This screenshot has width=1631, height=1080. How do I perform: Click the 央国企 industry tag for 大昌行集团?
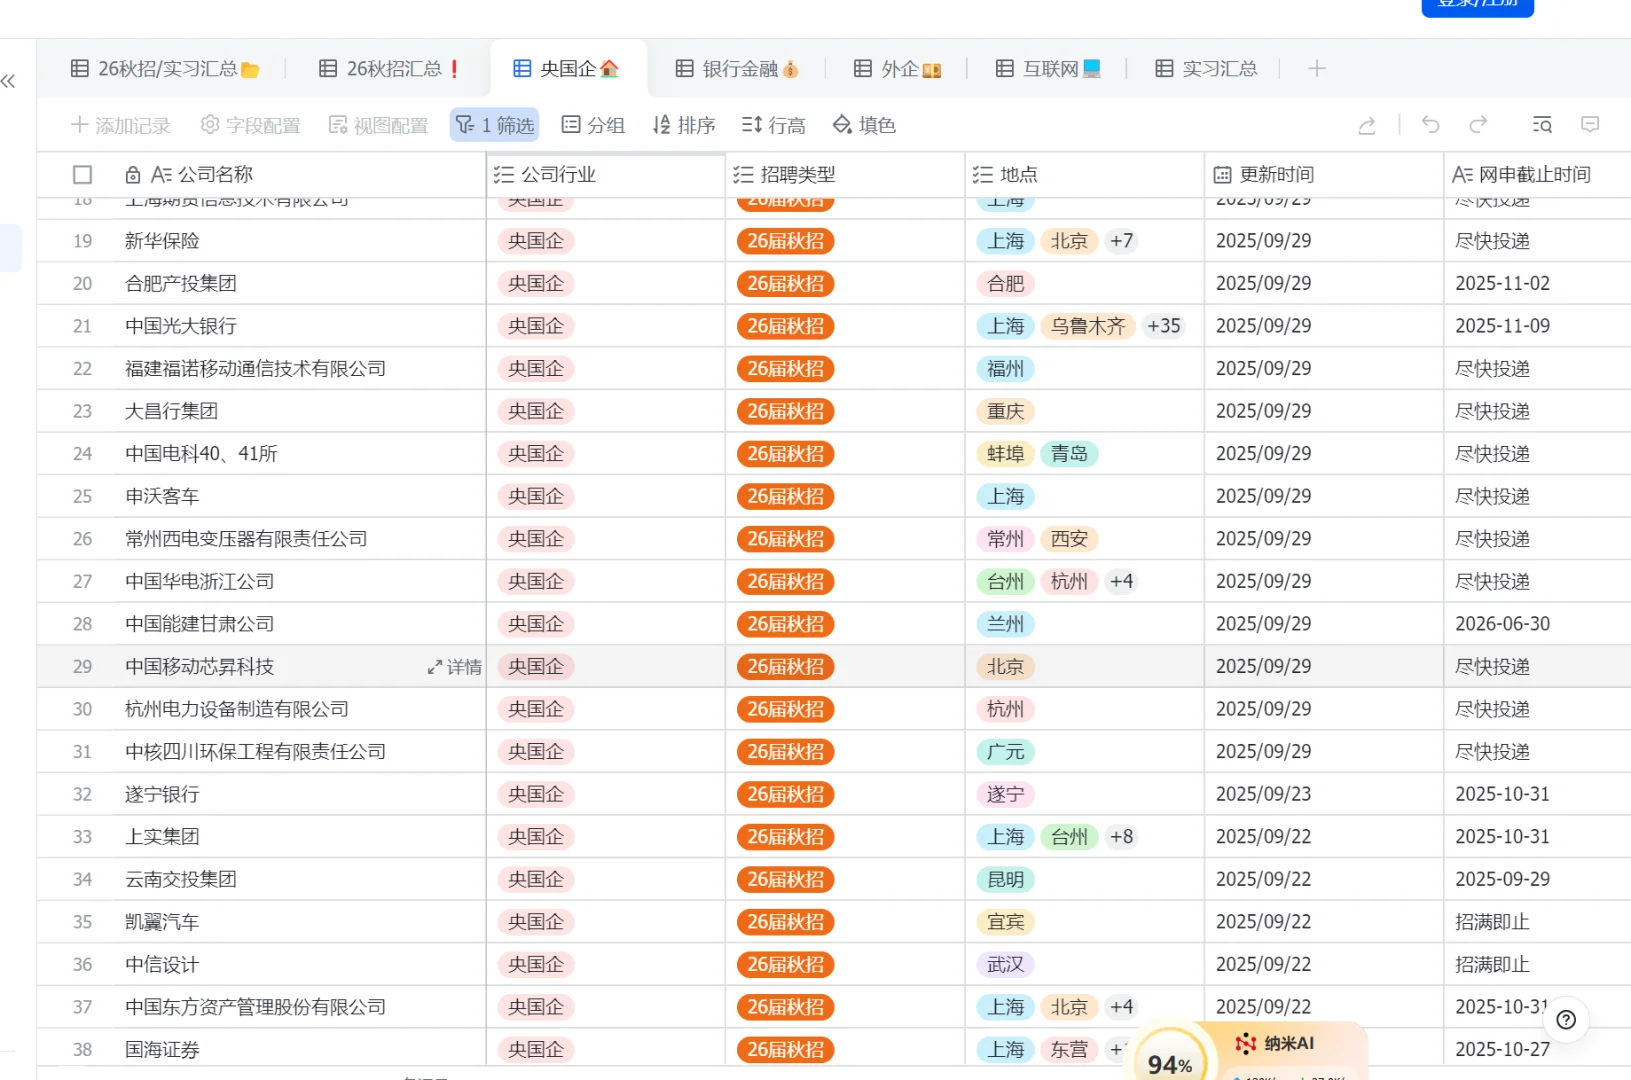(x=536, y=411)
